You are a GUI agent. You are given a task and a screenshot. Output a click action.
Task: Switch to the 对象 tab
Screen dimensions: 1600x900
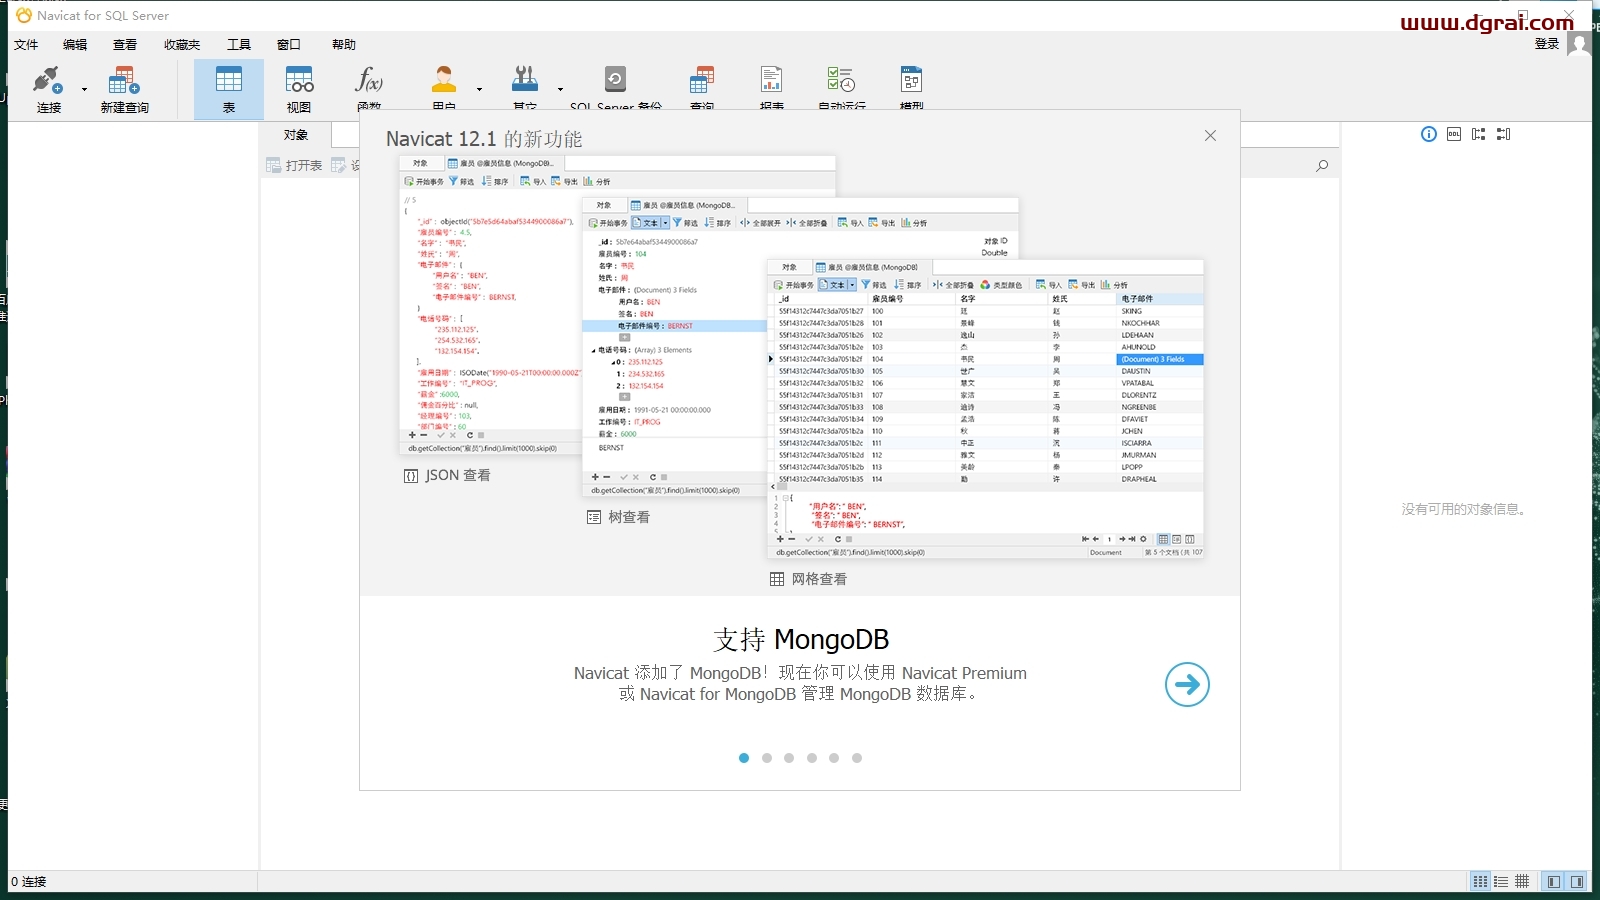[x=296, y=135]
